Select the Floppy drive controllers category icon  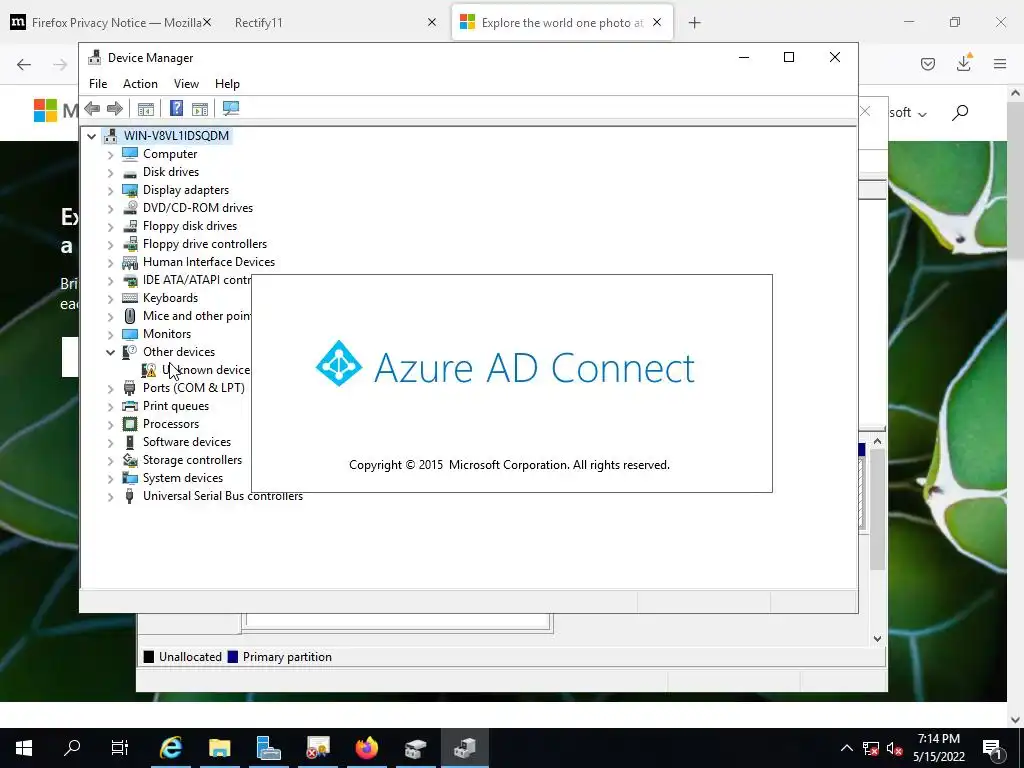[x=130, y=244]
